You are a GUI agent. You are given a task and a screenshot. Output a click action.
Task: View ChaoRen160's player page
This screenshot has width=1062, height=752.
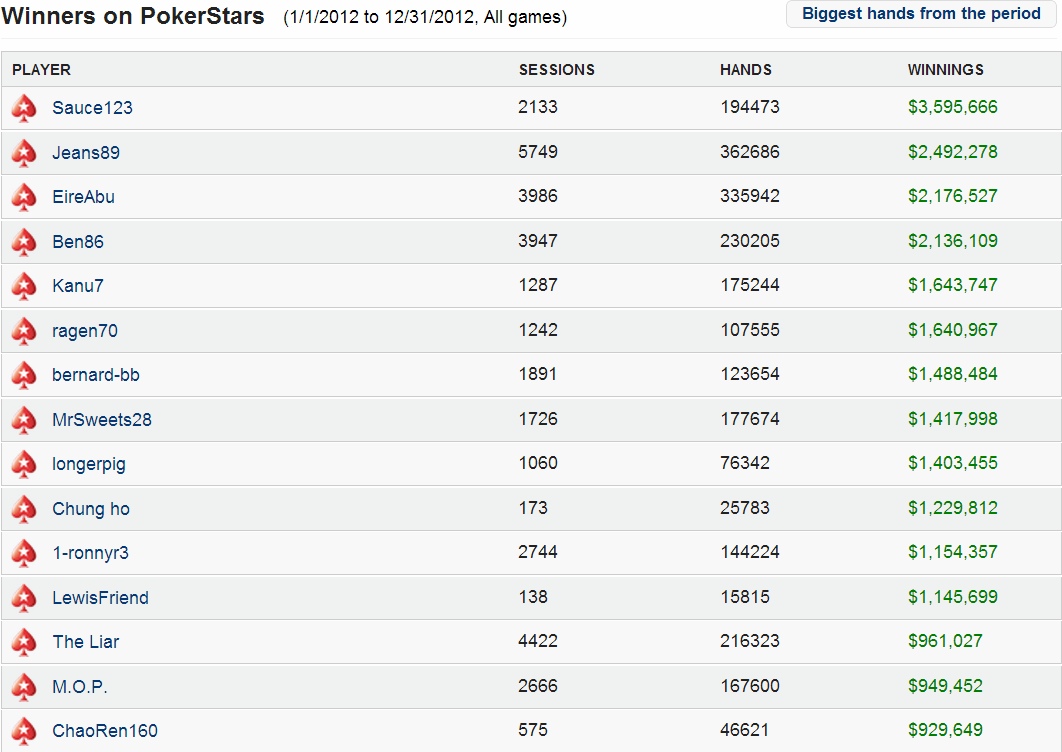pos(105,731)
